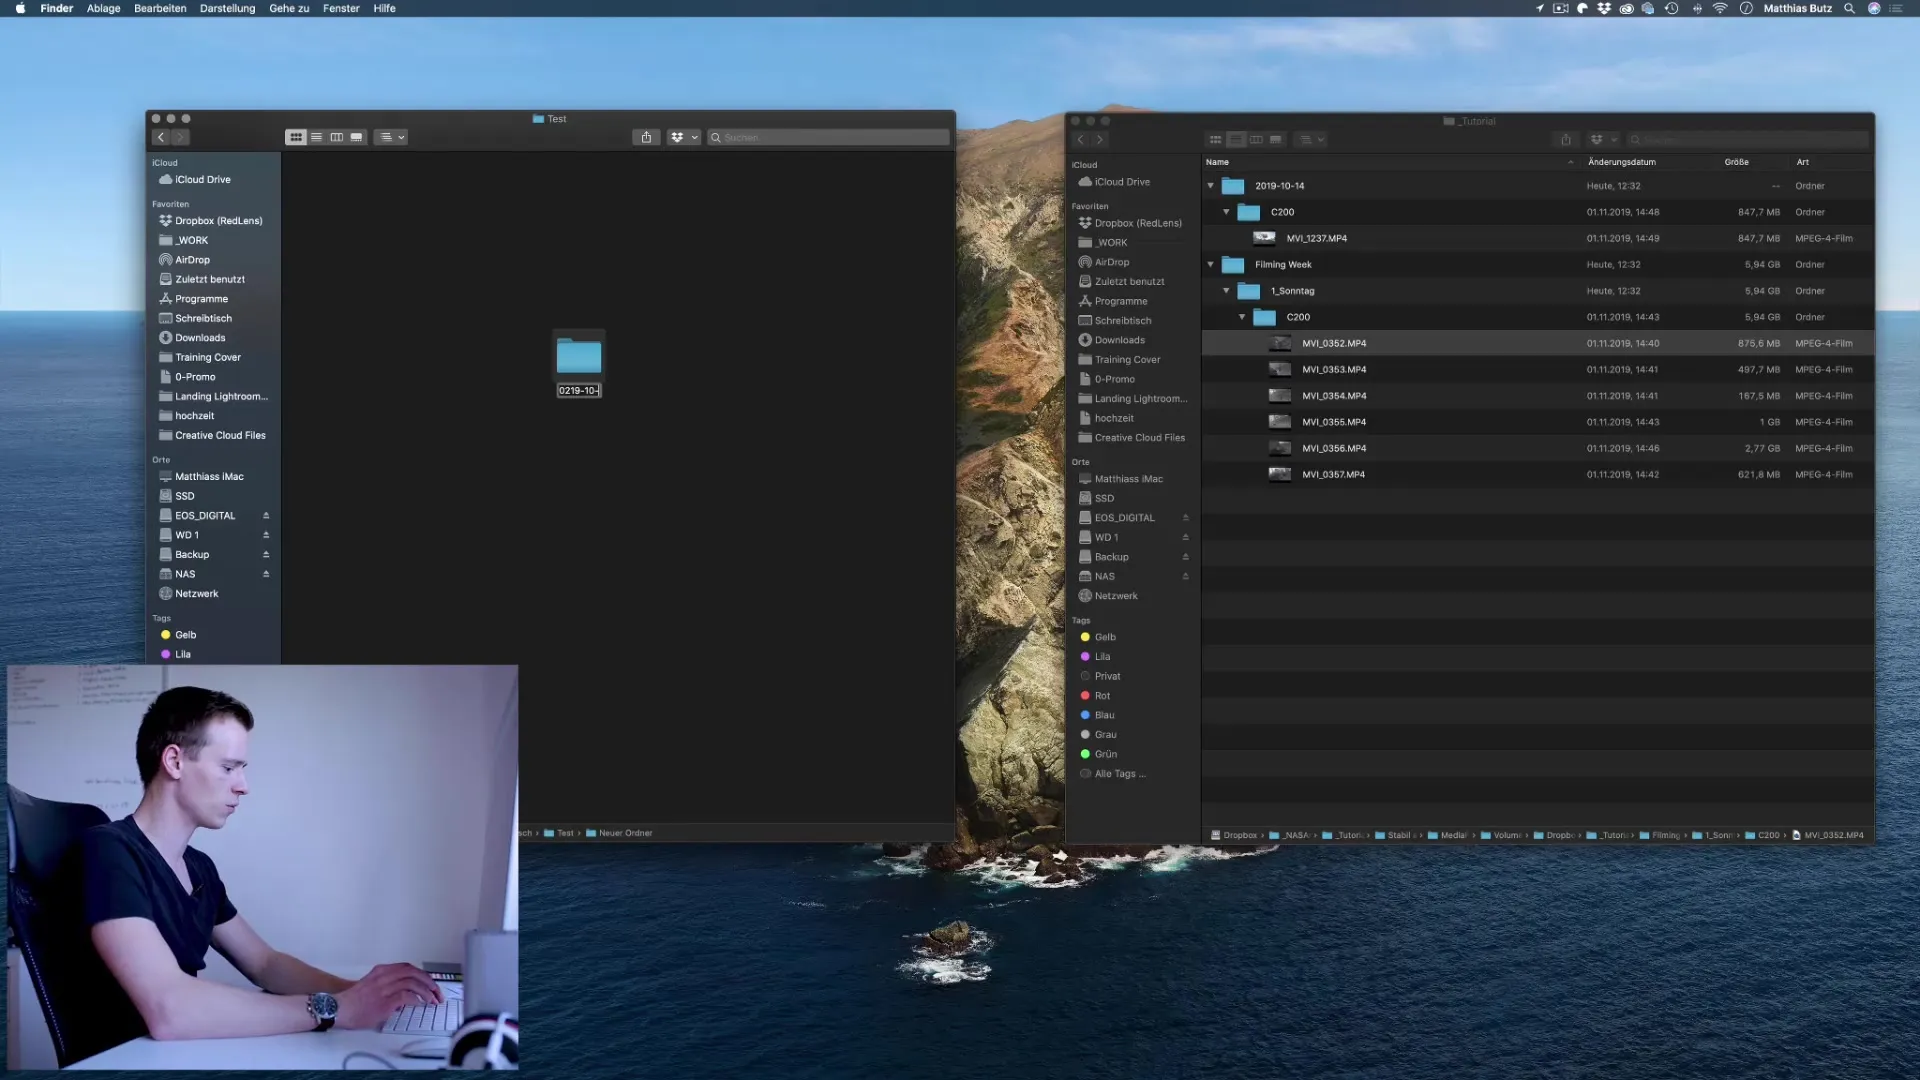1920x1080 pixels.
Task: Sort by Art column header
Action: [x=1802, y=162]
